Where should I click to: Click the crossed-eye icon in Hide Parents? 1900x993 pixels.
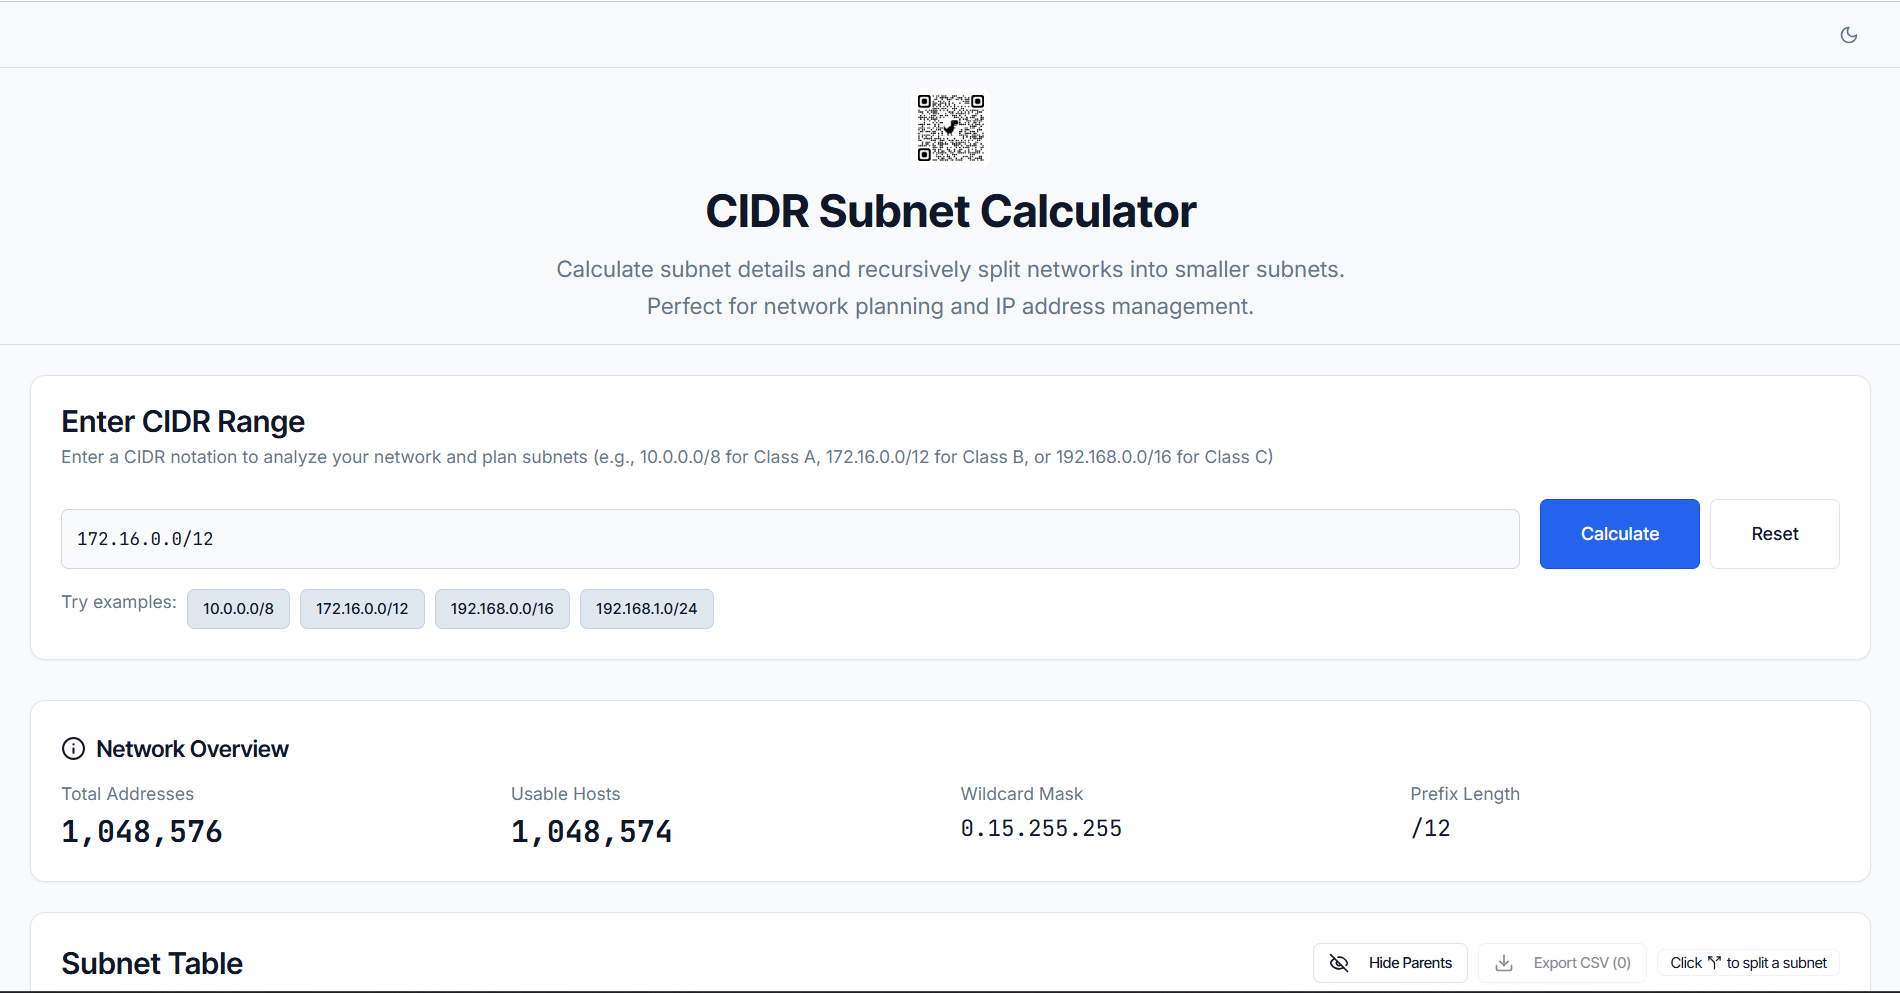click(x=1339, y=963)
